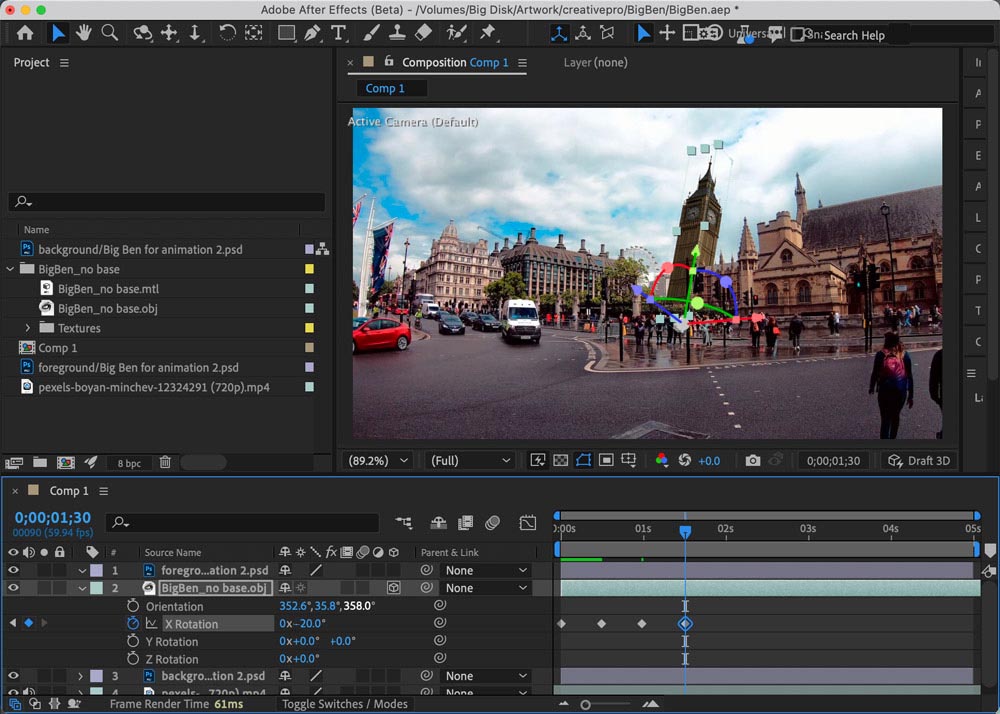The height and width of the screenshot is (714, 1000).
Task: Expand the Textures folder
Action: (x=28, y=328)
